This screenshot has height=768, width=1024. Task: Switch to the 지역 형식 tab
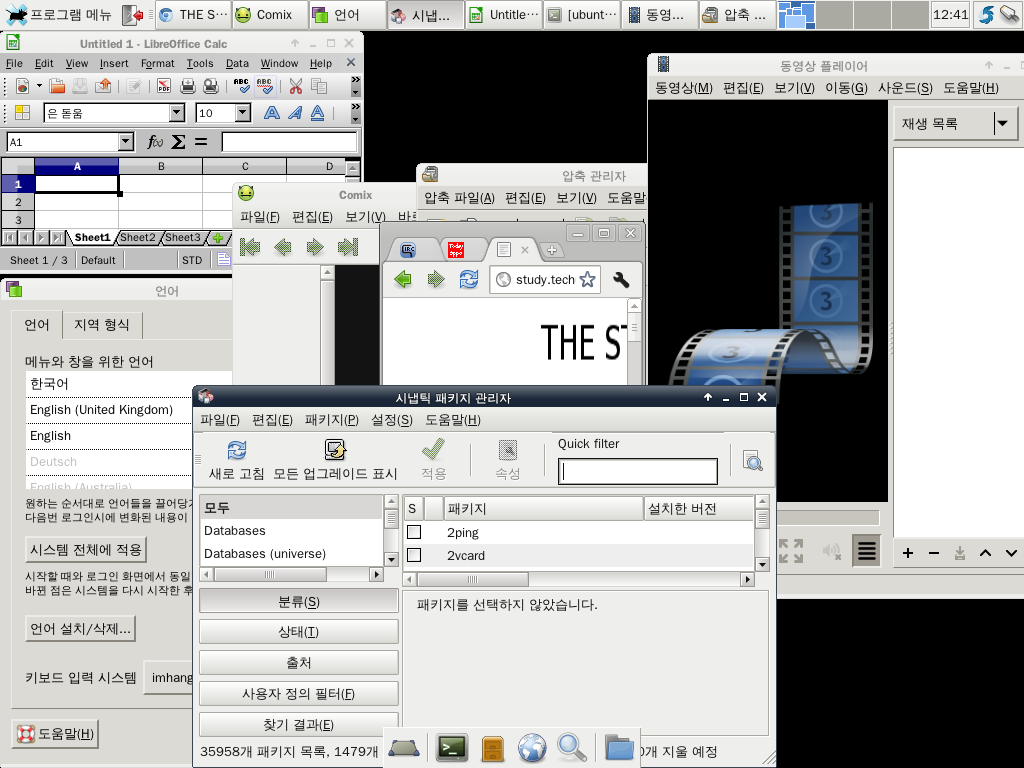102,325
